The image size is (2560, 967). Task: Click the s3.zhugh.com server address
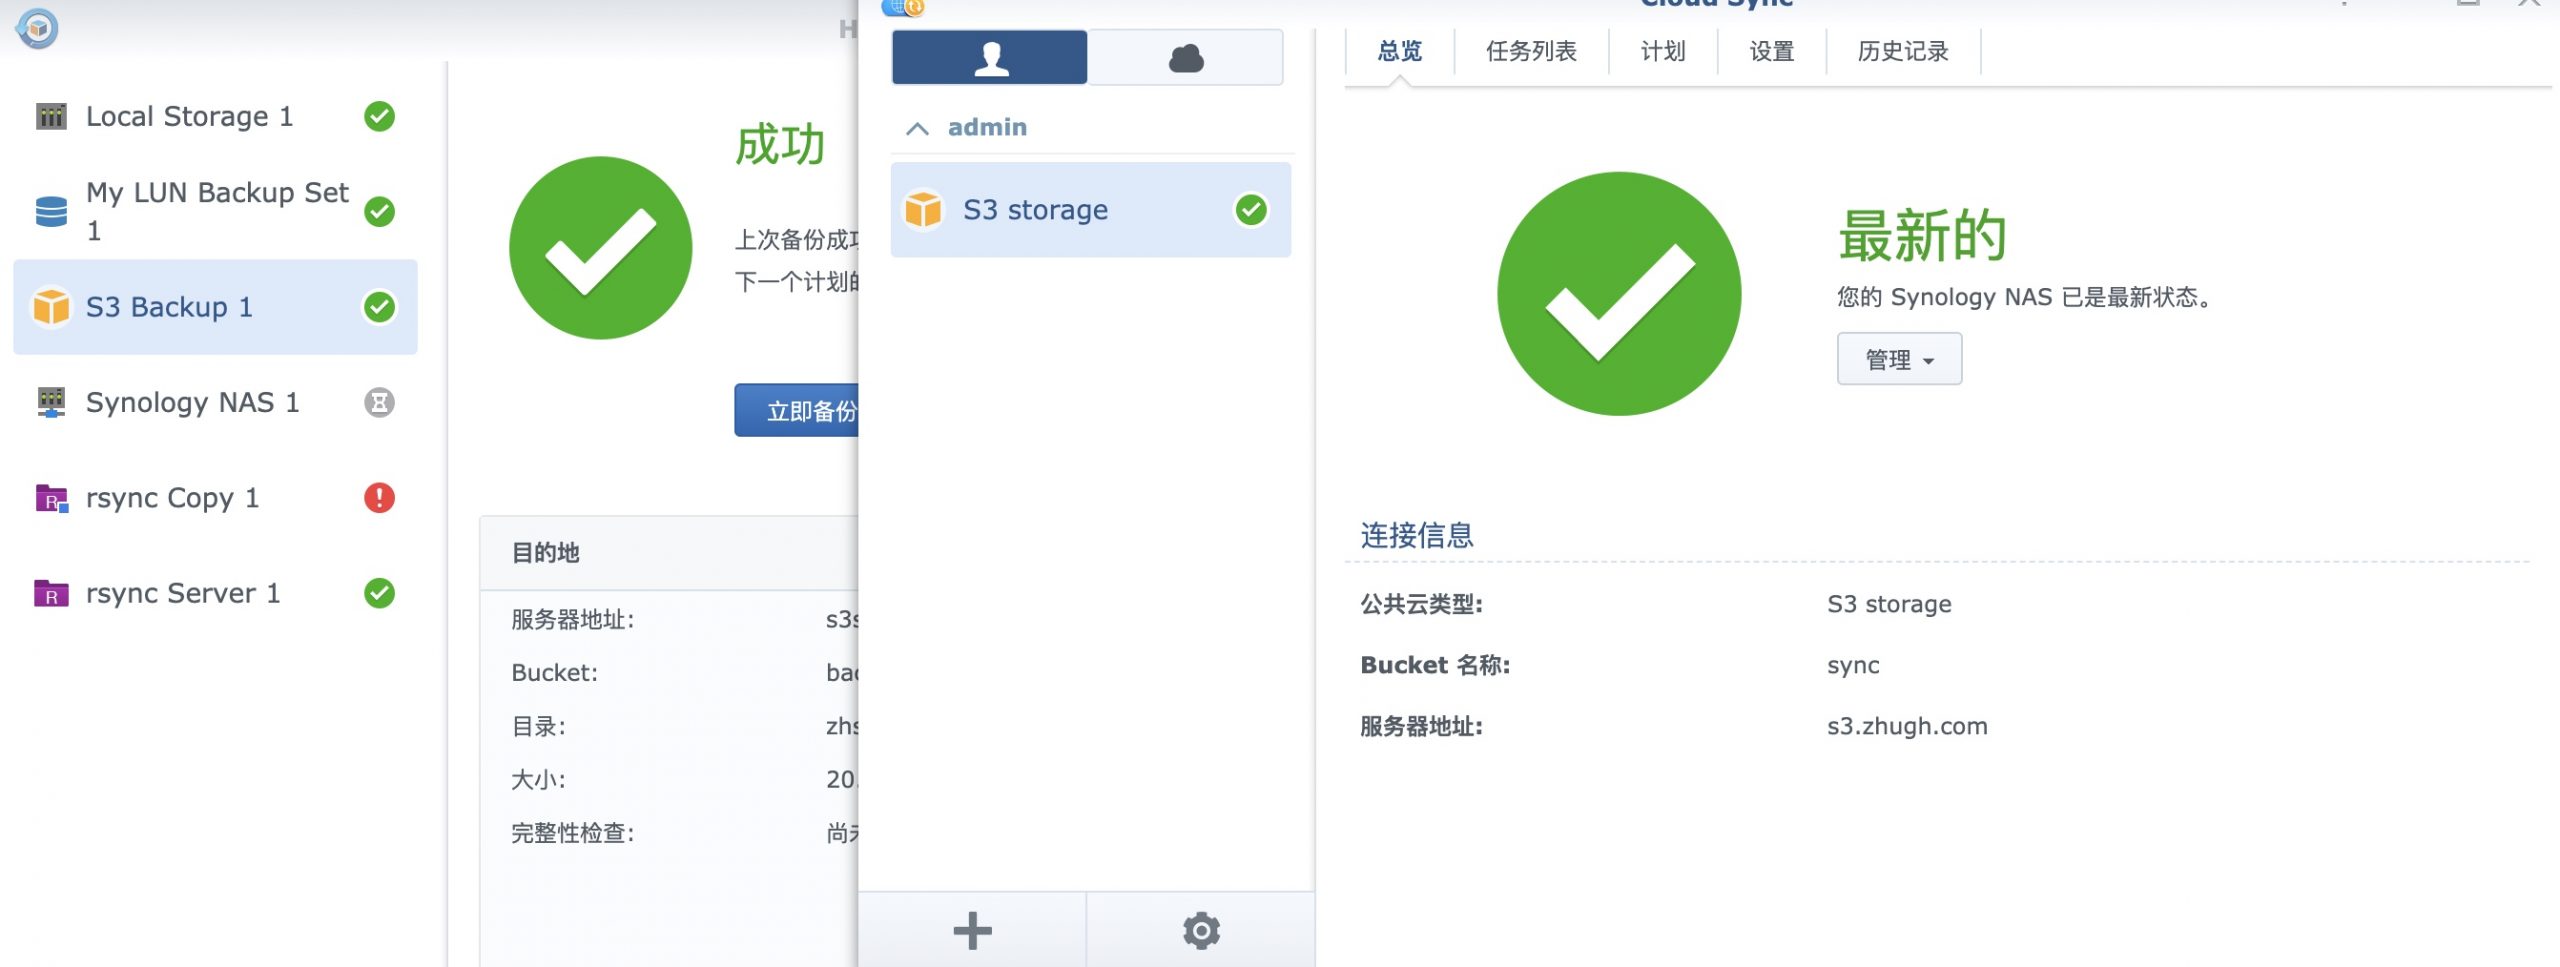click(x=1907, y=727)
